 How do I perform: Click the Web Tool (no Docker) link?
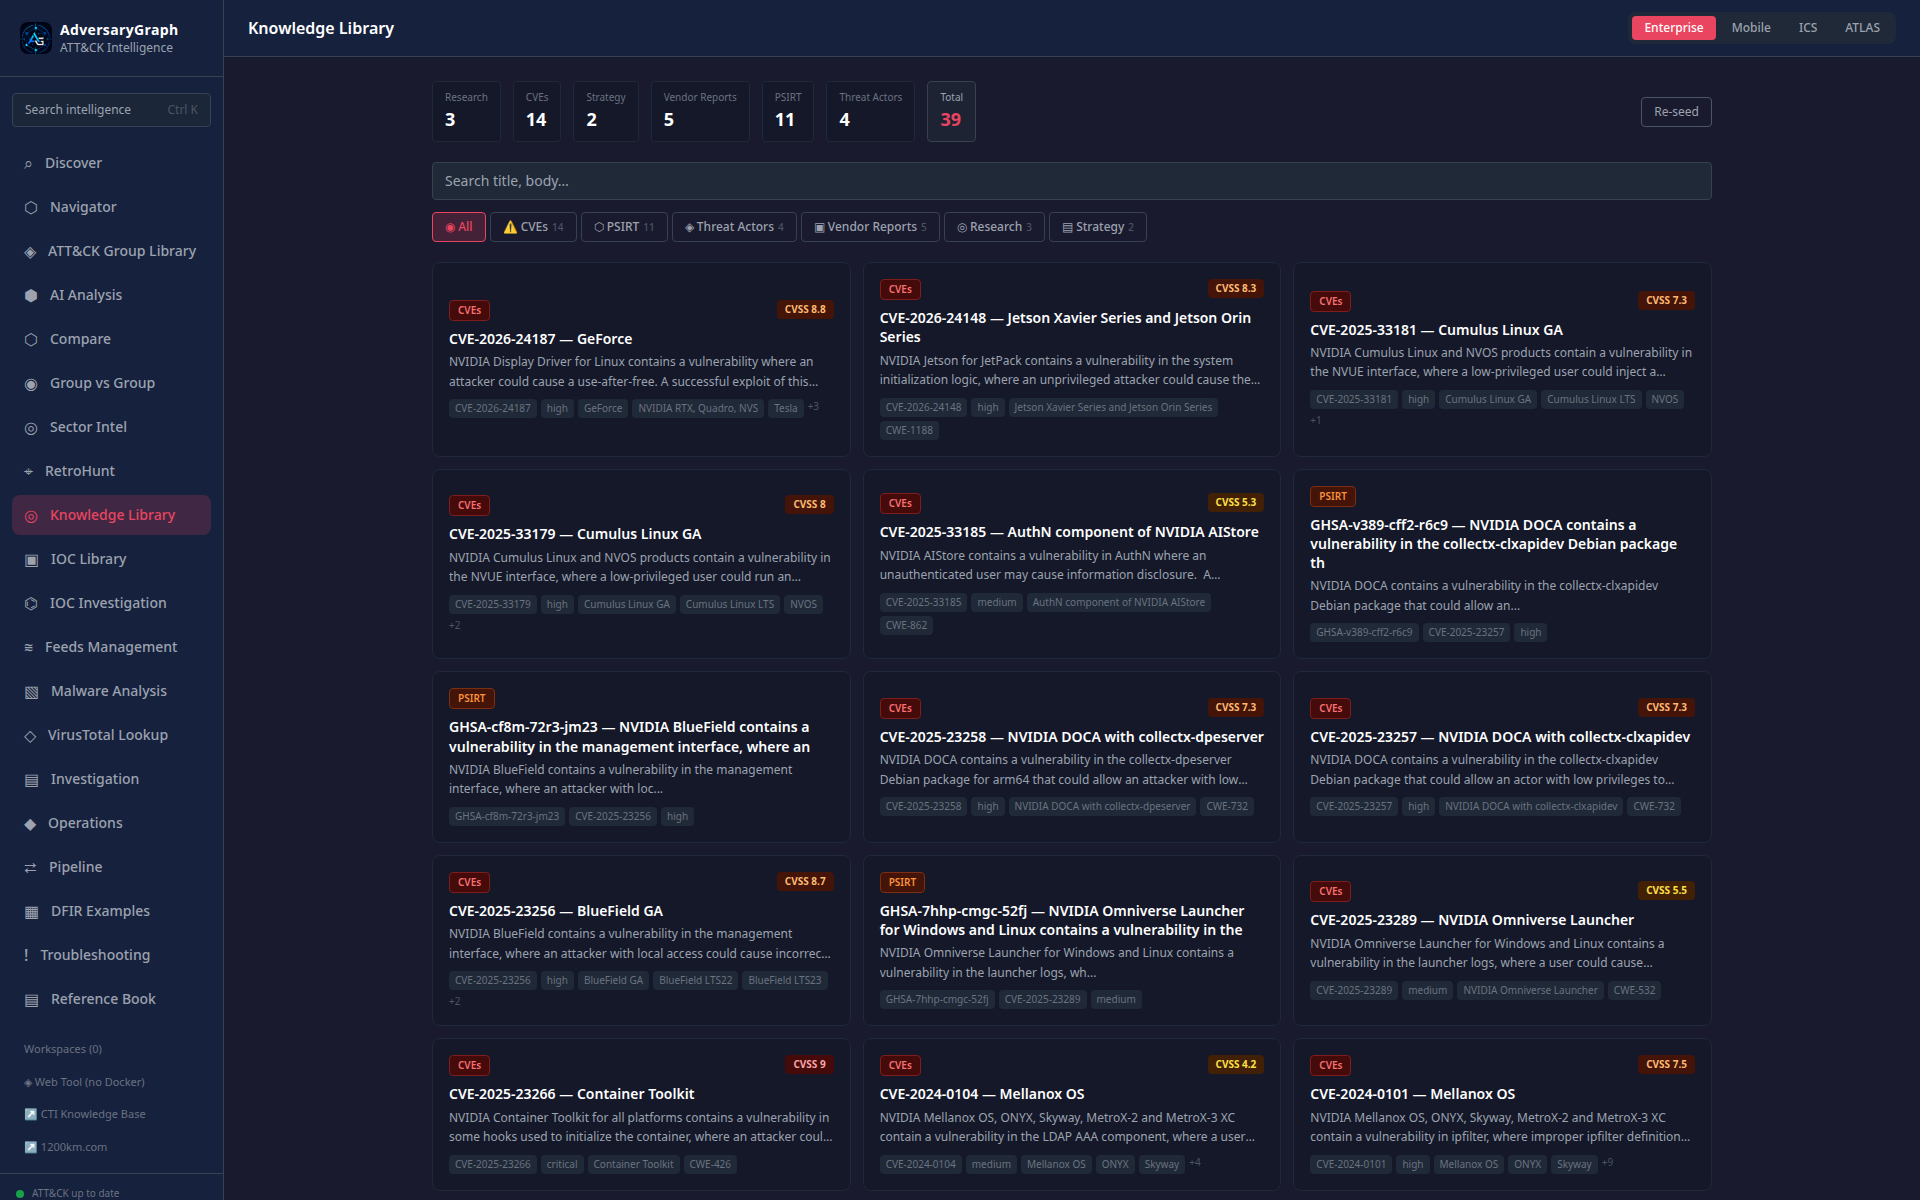[84, 1082]
